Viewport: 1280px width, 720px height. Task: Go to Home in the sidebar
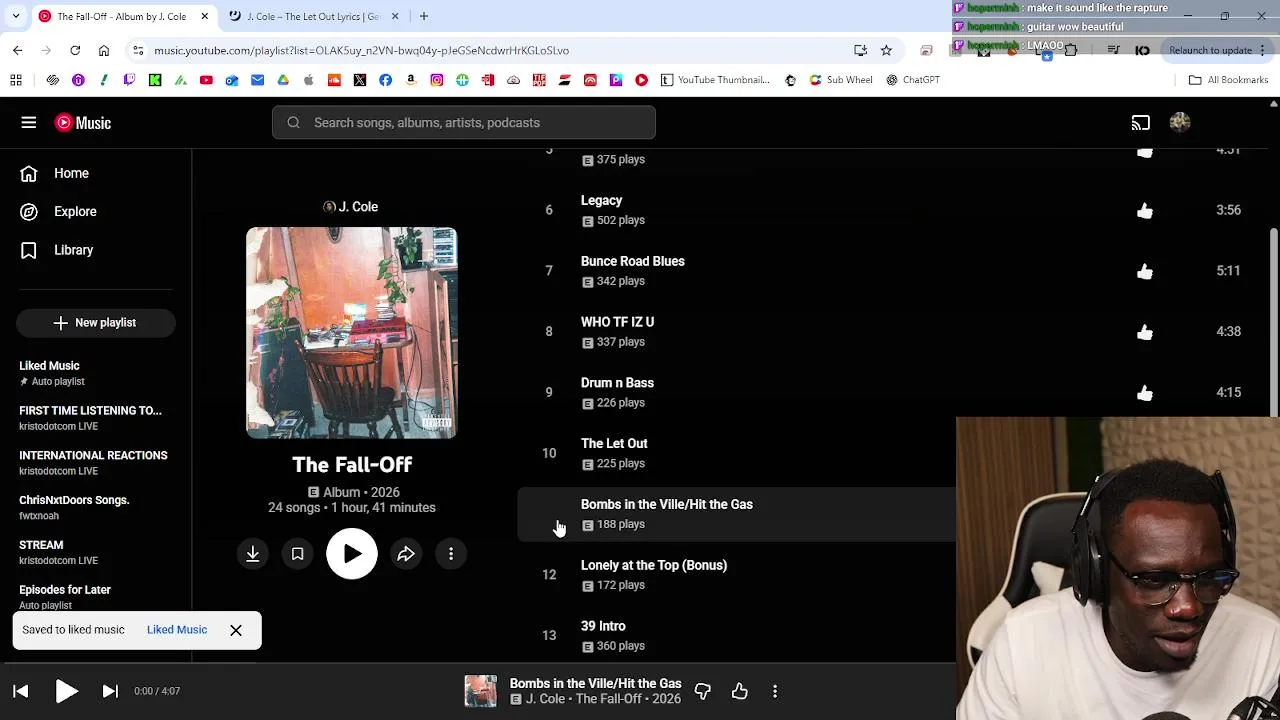(71, 173)
